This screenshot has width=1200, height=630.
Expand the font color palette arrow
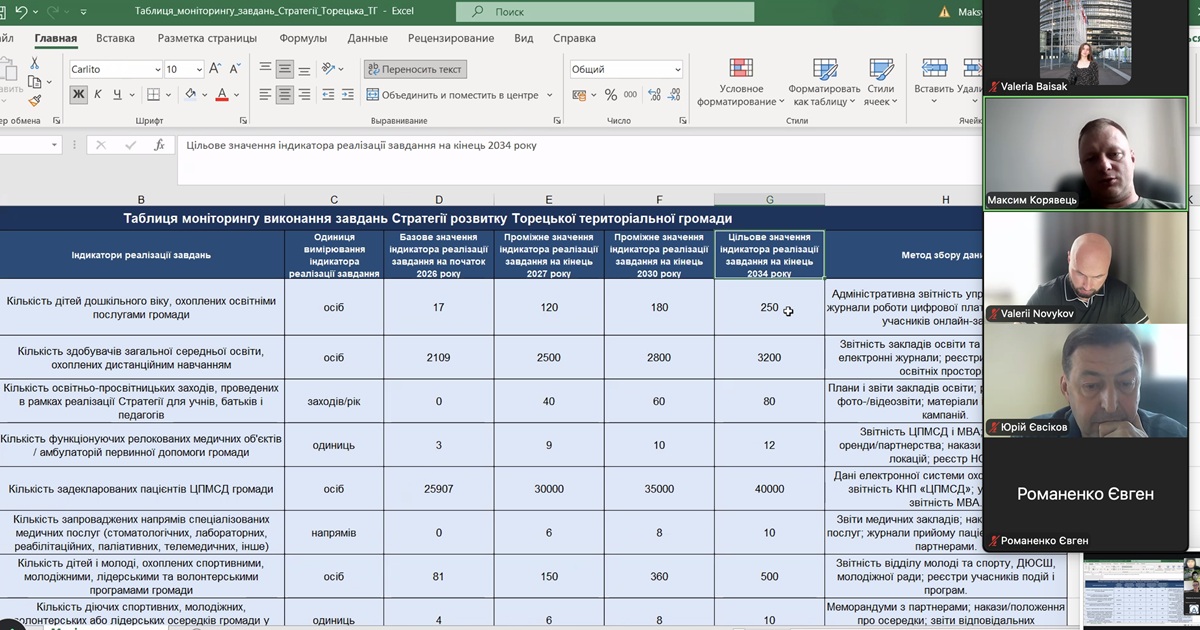(x=236, y=95)
